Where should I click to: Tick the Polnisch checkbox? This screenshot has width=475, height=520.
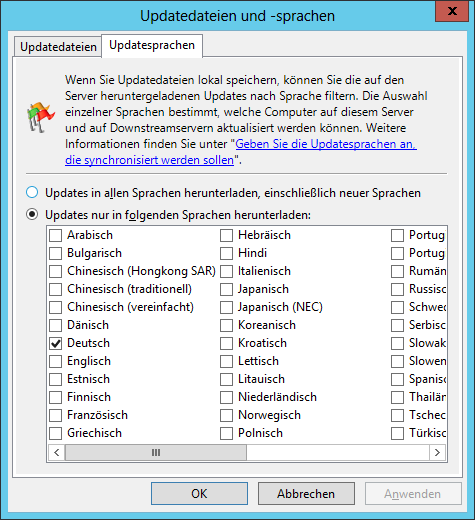point(226,433)
